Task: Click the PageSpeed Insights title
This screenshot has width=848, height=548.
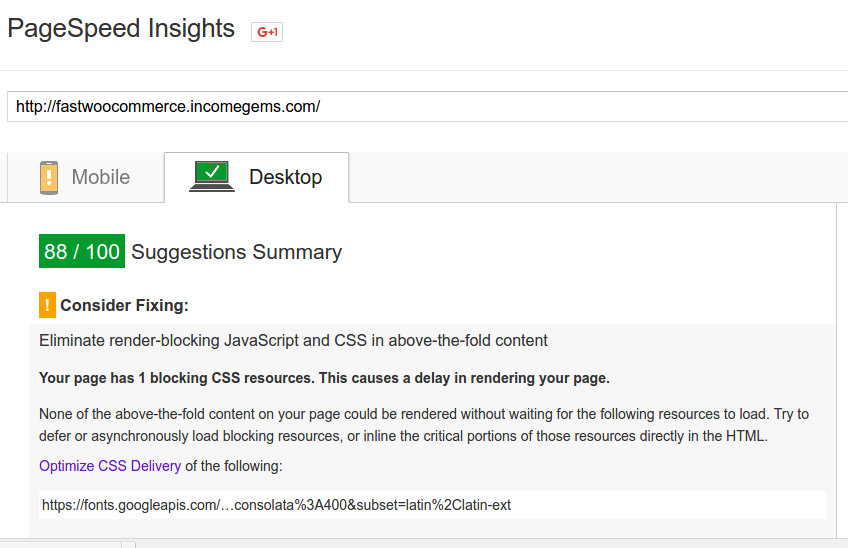Action: [x=121, y=28]
